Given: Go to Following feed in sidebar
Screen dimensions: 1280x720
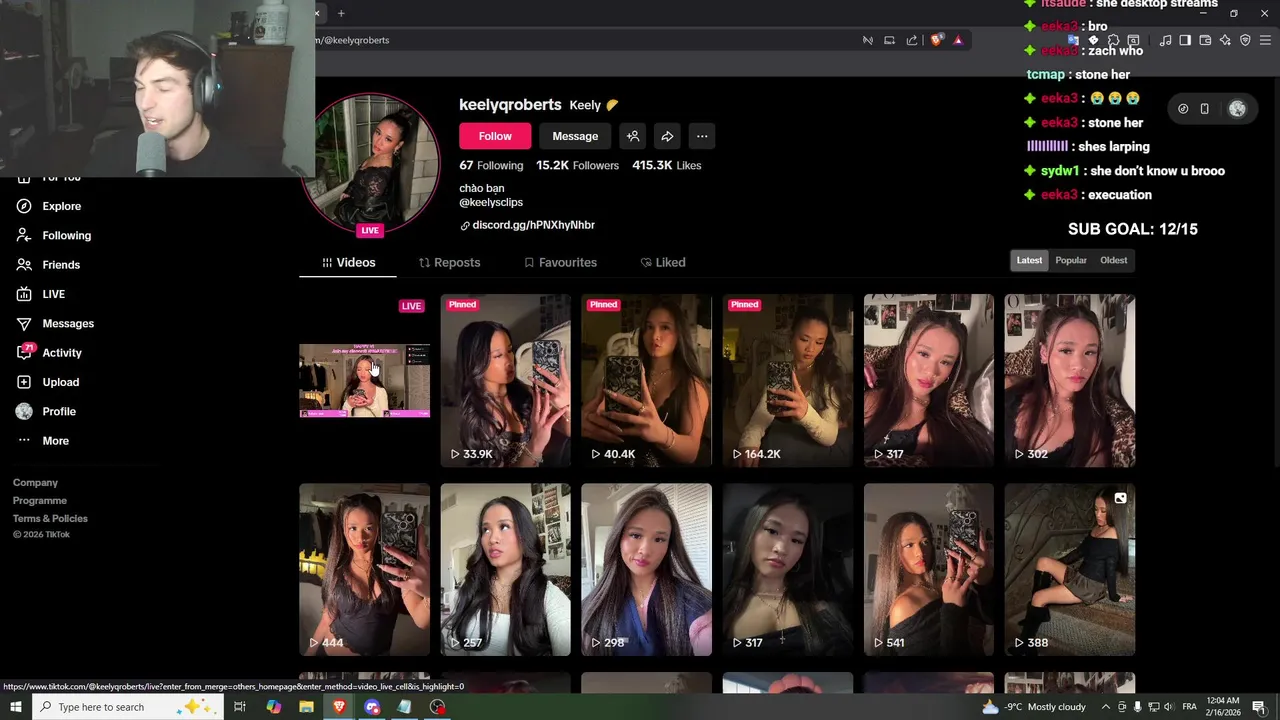Looking at the screenshot, I should pos(53,235).
